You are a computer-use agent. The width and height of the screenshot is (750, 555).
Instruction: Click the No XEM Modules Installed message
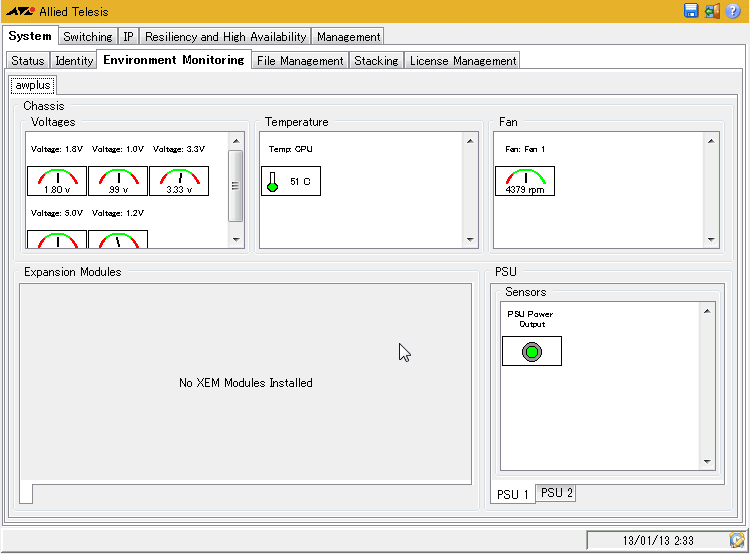click(x=246, y=383)
